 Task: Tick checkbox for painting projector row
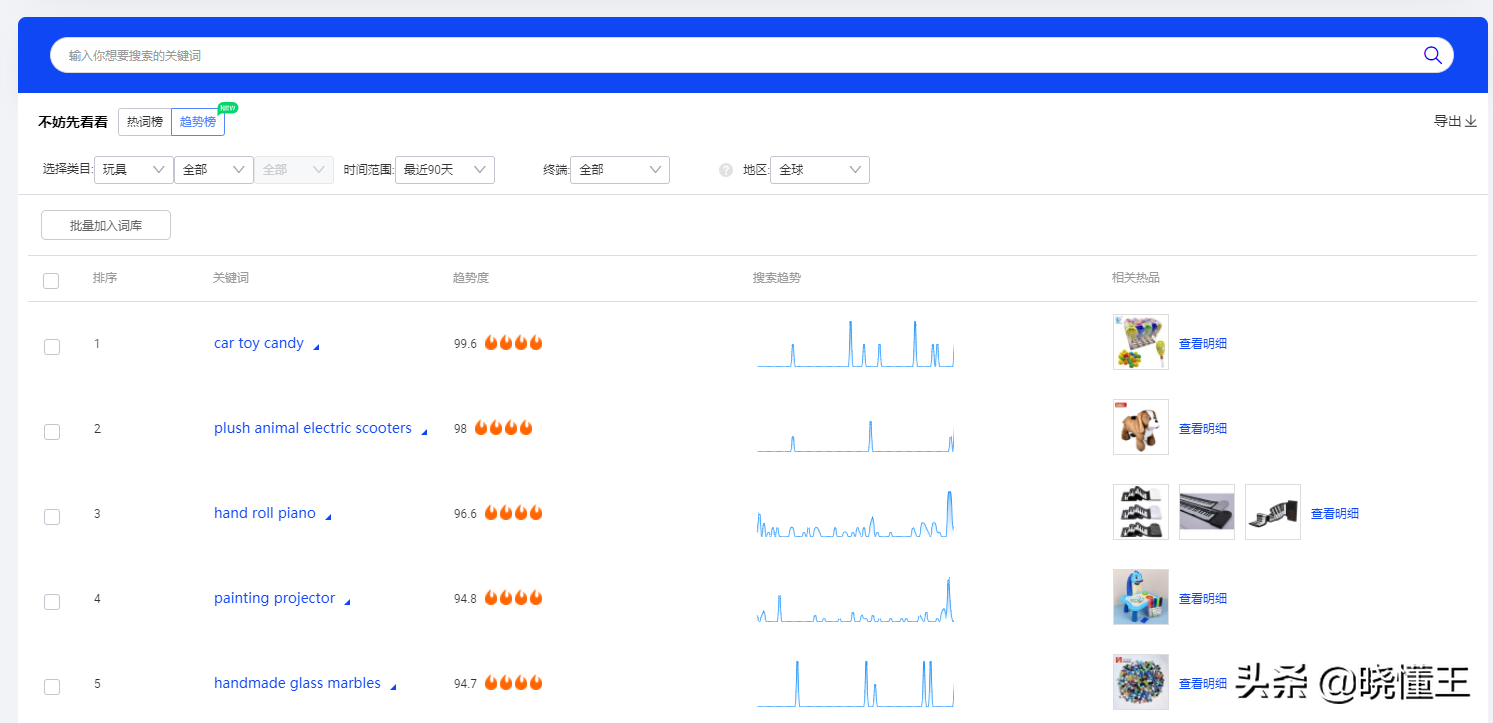[52, 602]
